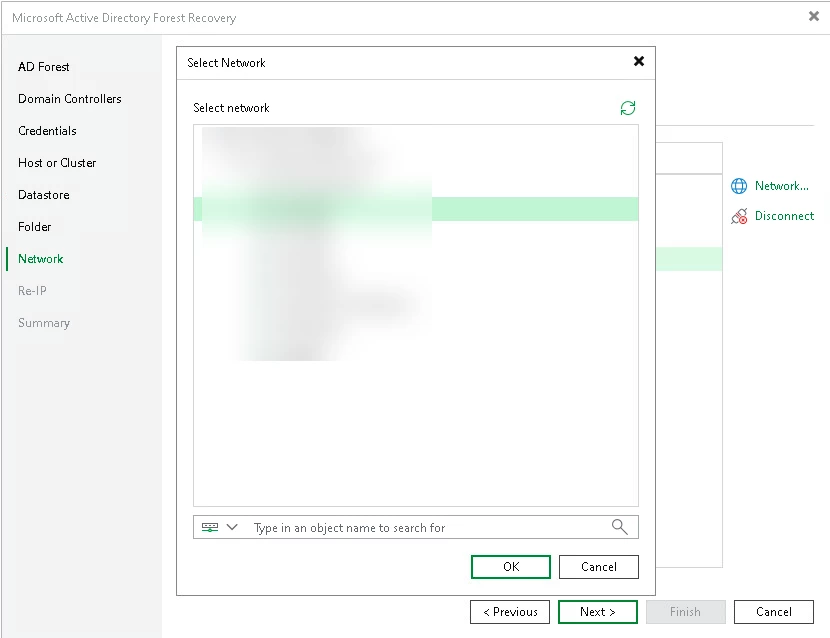The height and width of the screenshot is (638, 830).
Task: Open the object type filter dropdown
Action: (x=232, y=527)
